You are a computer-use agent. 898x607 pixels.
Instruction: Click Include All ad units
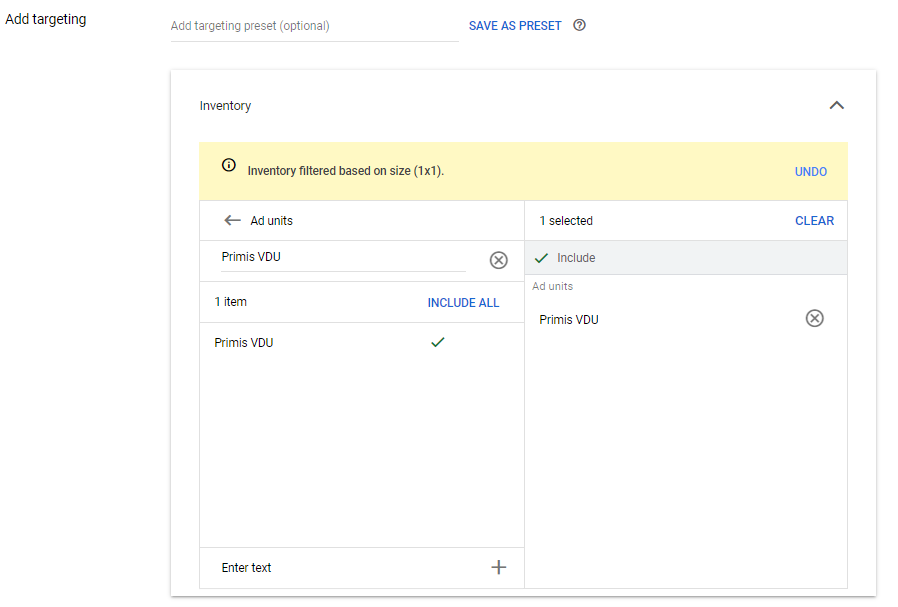(463, 303)
